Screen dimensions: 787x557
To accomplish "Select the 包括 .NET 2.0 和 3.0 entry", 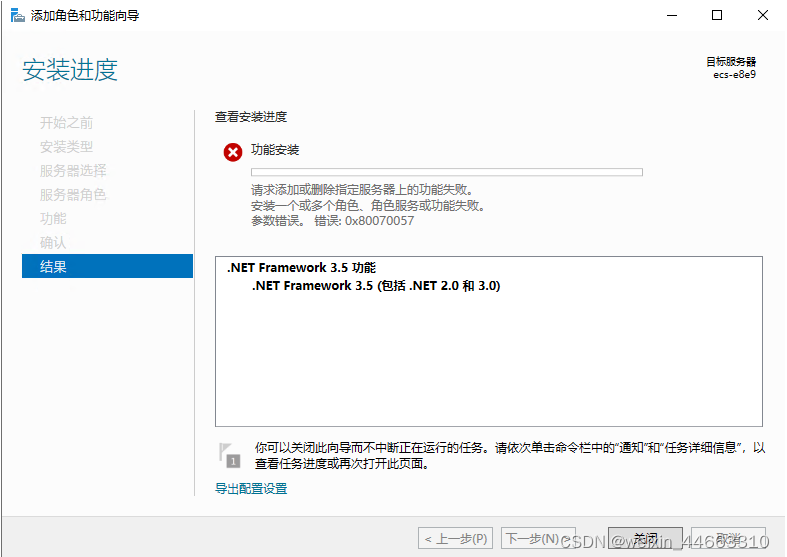I will tap(376, 286).
